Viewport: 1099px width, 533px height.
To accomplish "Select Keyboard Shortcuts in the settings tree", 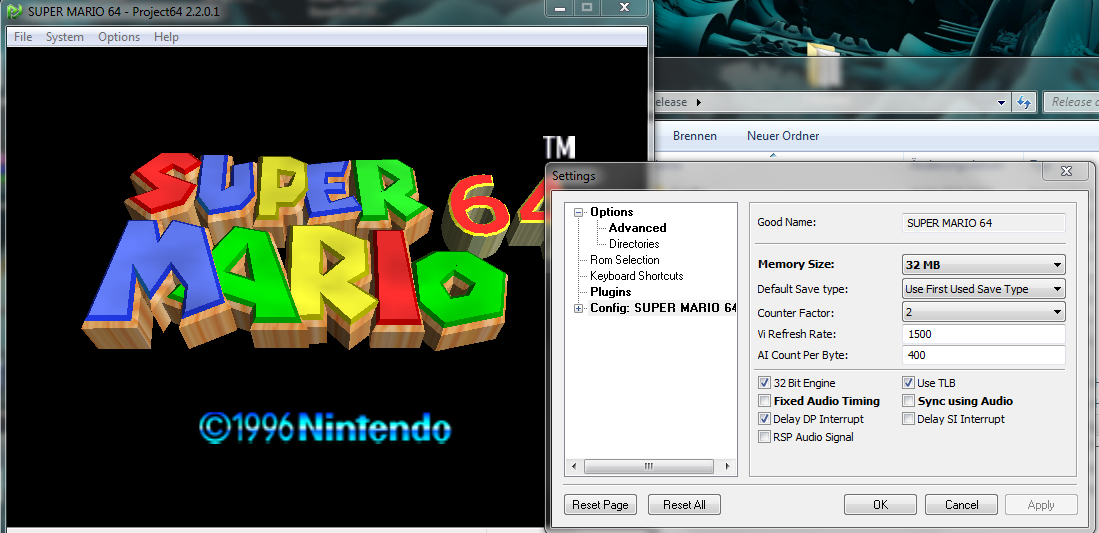I will pyautogui.click(x=636, y=276).
